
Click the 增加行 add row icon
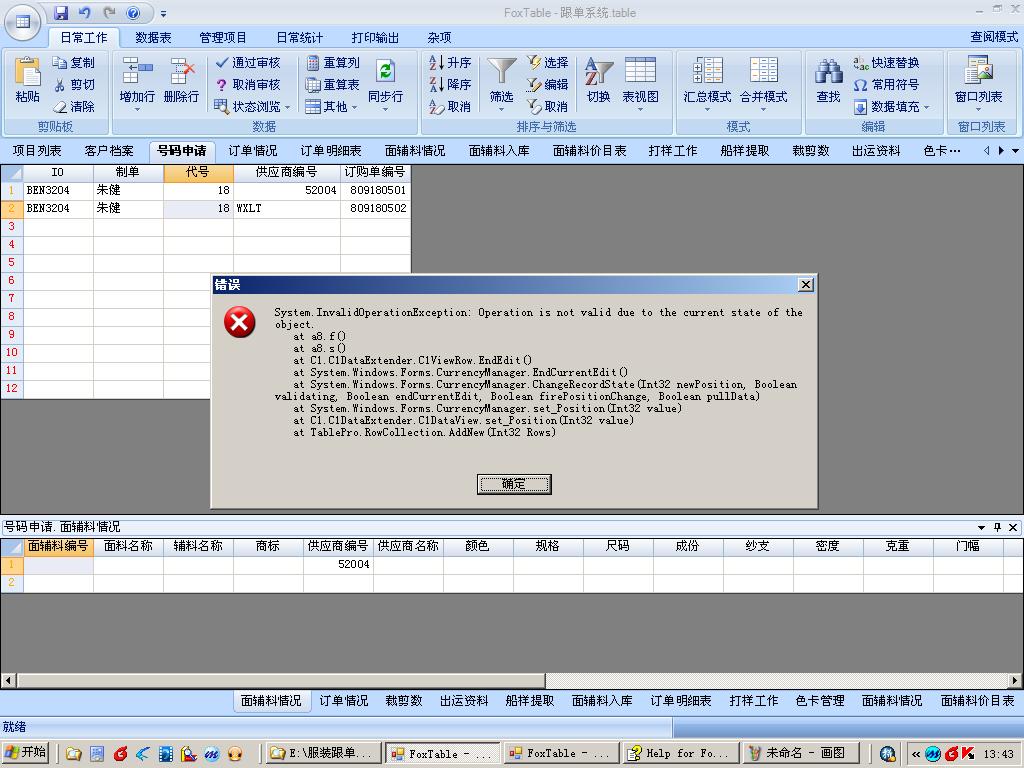click(x=137, y=72)
